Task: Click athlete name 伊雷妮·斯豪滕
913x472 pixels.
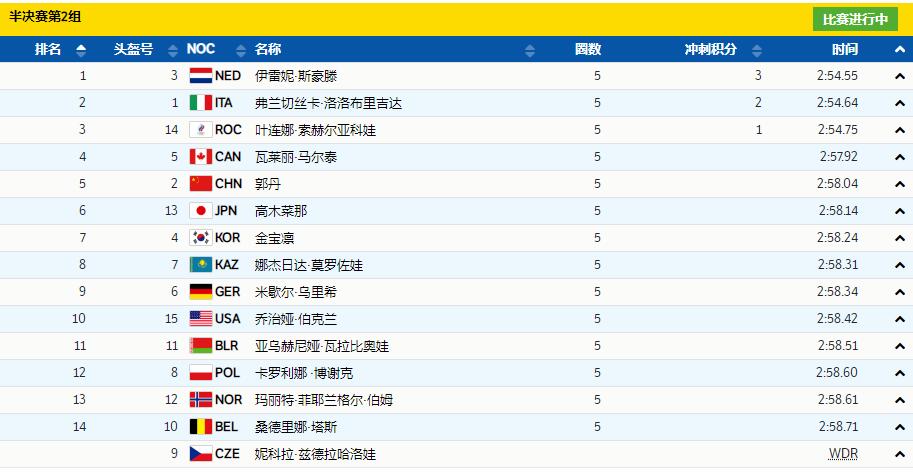Action: pos(296,76)
